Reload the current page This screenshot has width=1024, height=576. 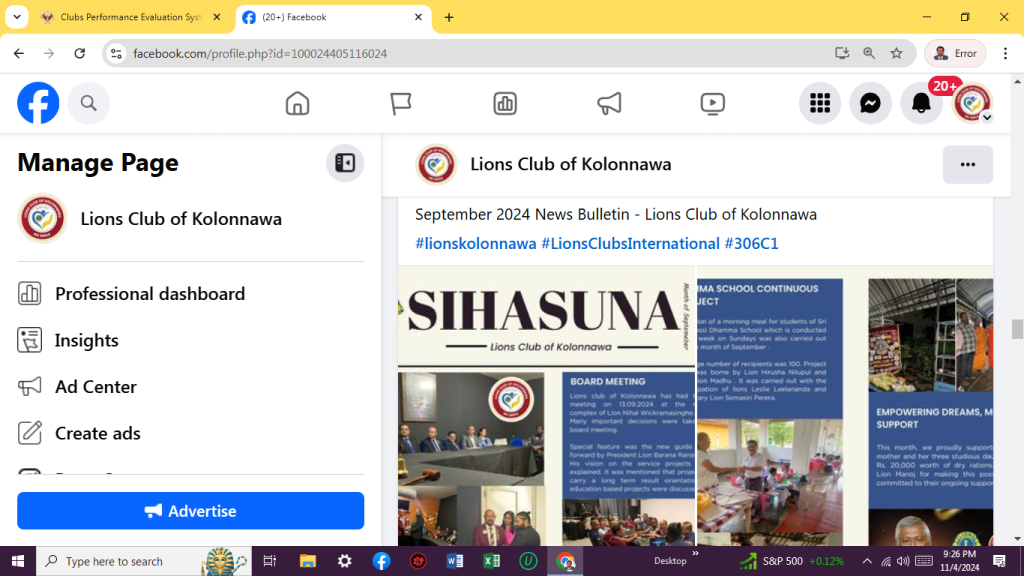pyautogui.click(x=80, y=54)
